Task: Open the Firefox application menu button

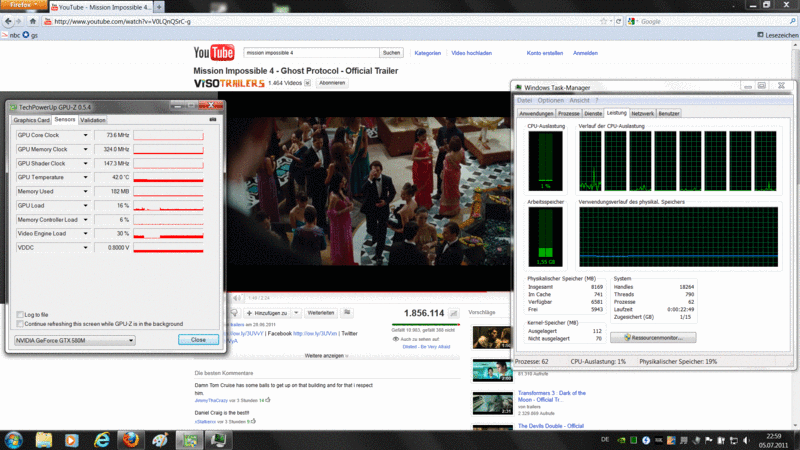Action: [x=23, y=5]
